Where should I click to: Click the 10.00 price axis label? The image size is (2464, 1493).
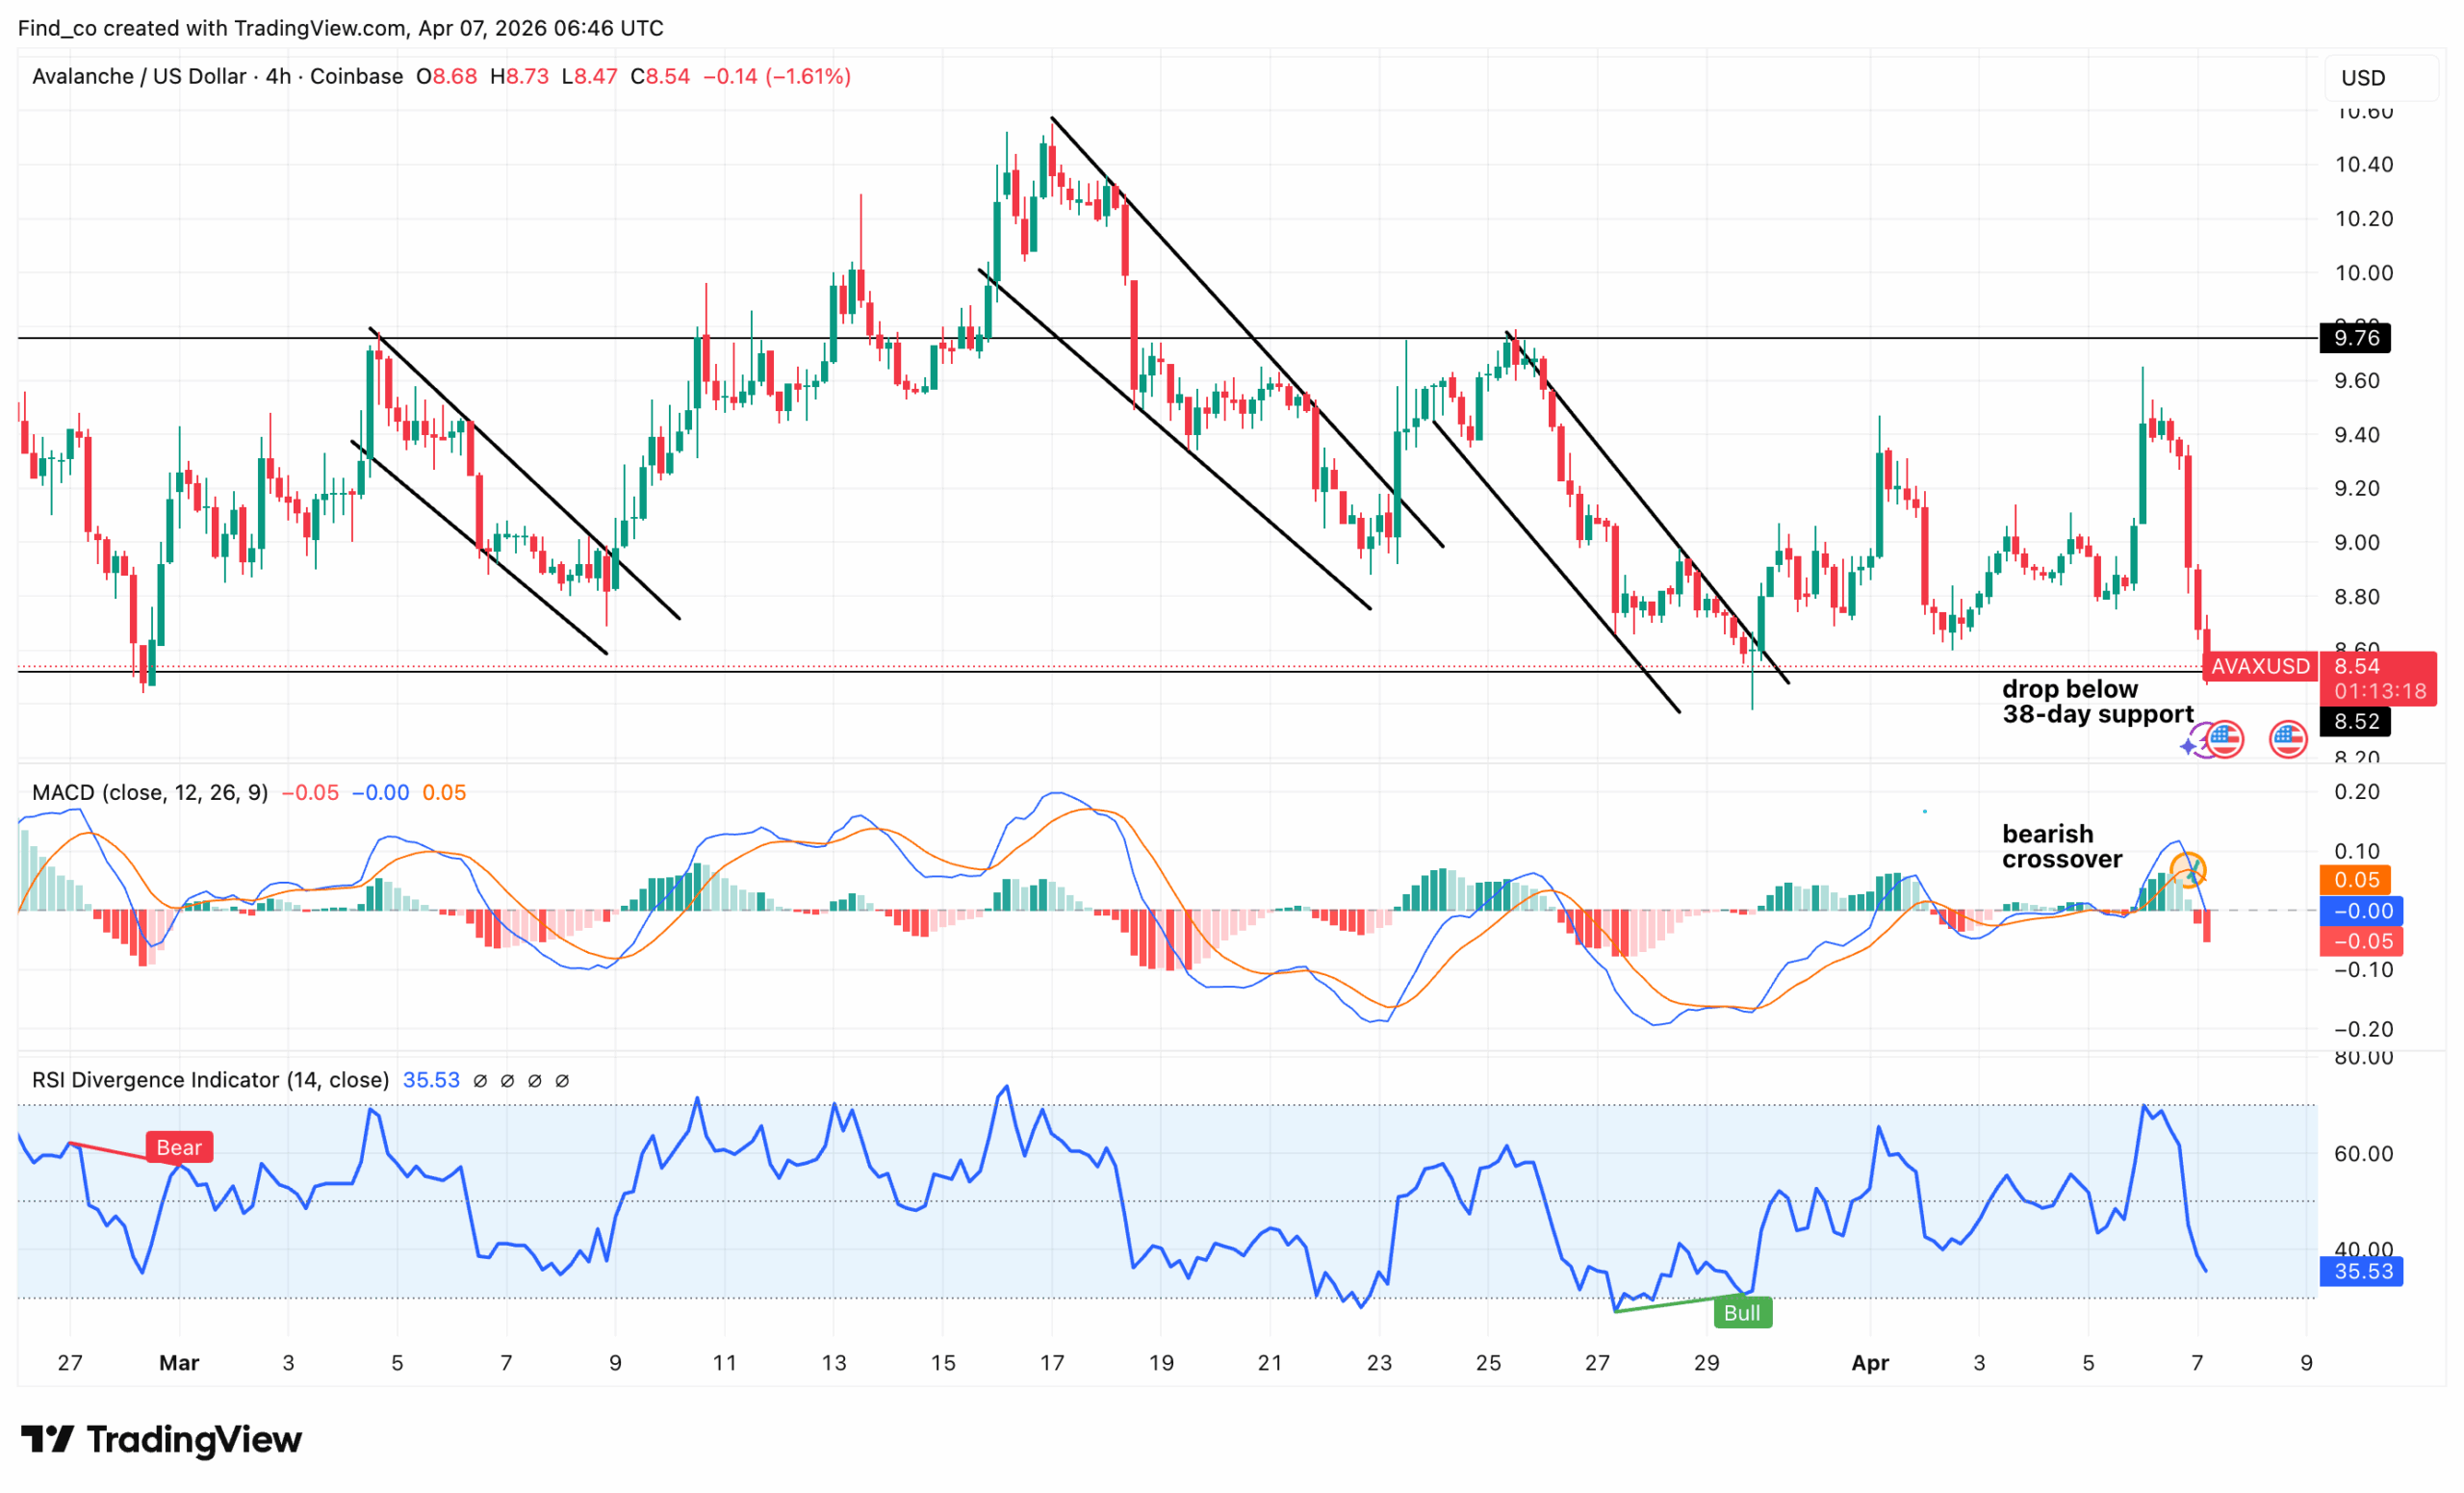pos(2364,272)
